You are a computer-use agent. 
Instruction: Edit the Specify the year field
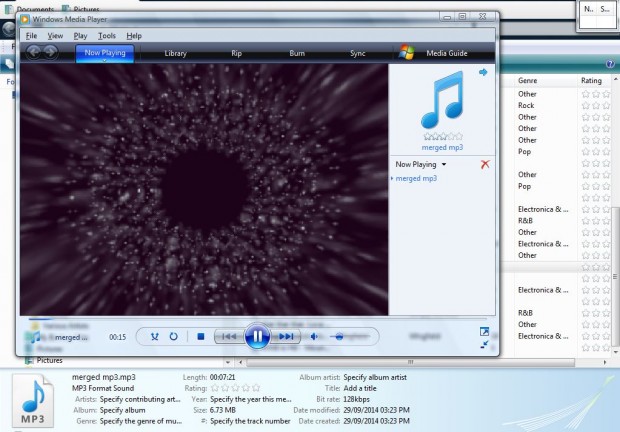click(x=251, y=399)
